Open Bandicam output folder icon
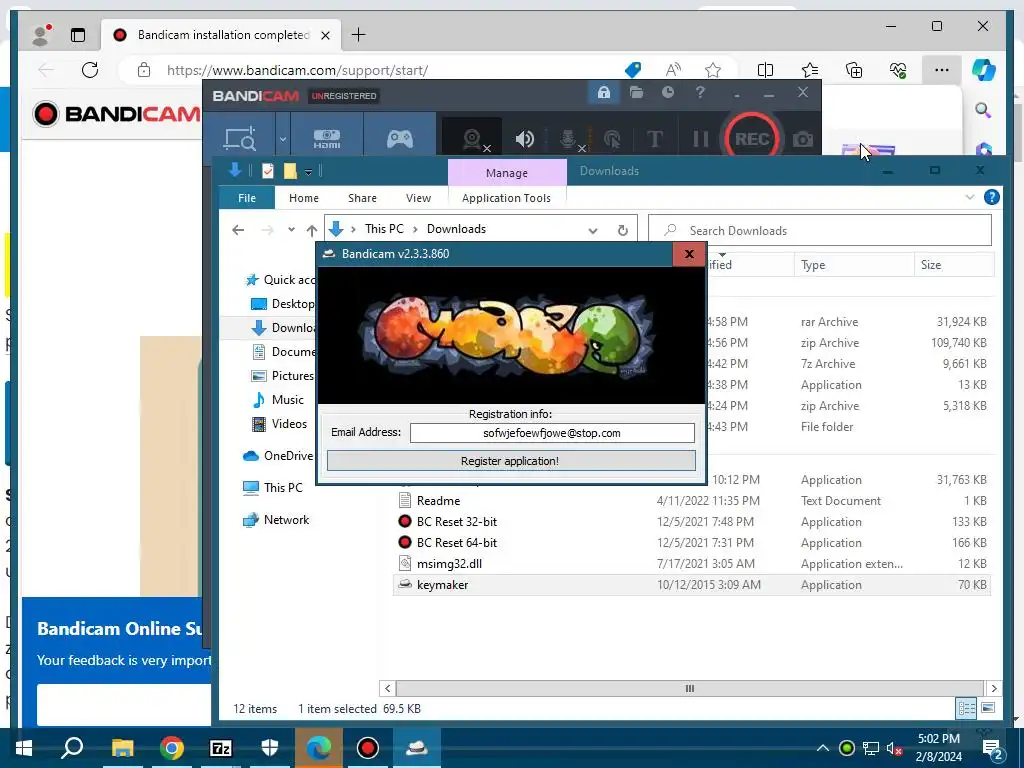This screenshot has width=1024, height=768. click(x=636, y=92)
